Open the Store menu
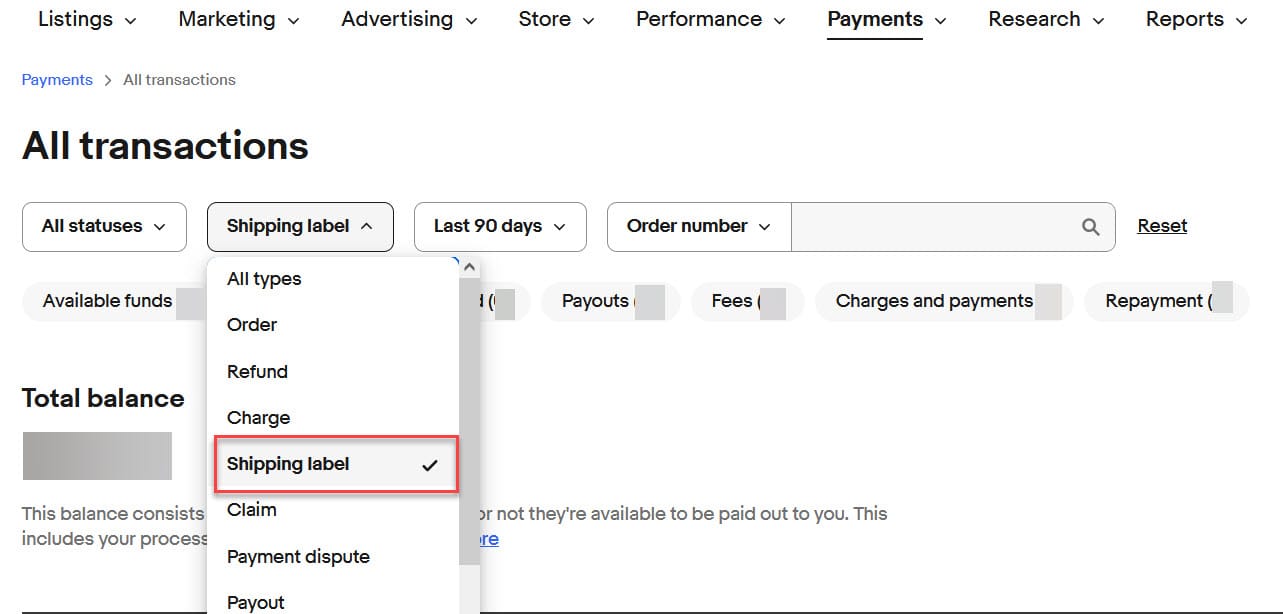Viewport: 1283px width, 614px height. click(556, 19)
